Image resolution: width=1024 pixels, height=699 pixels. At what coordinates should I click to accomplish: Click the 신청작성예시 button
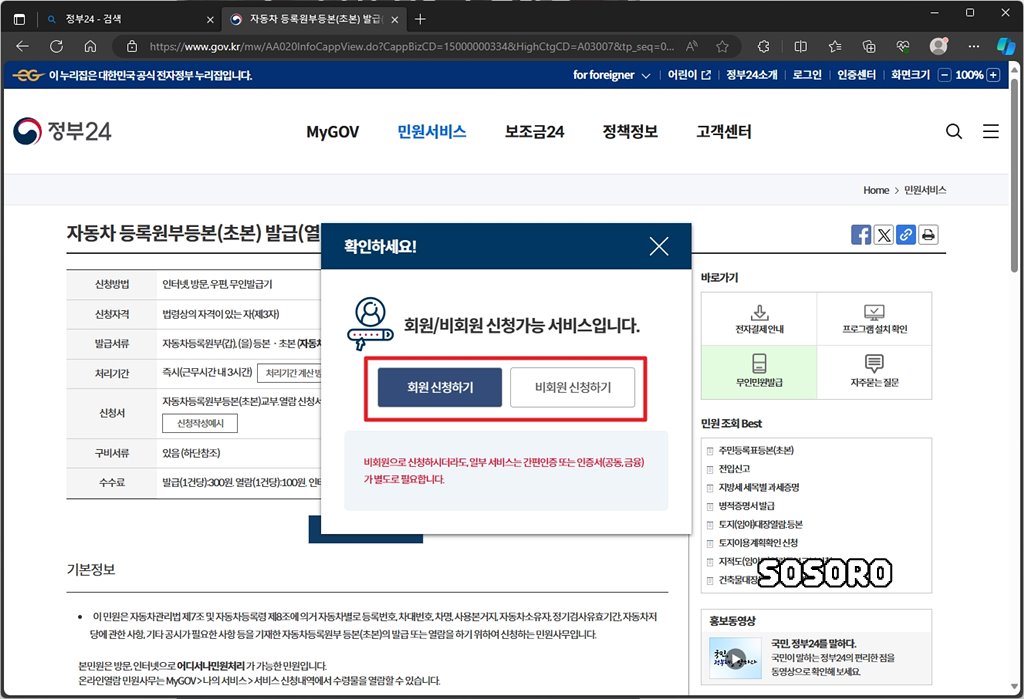(x=200, y=423)
